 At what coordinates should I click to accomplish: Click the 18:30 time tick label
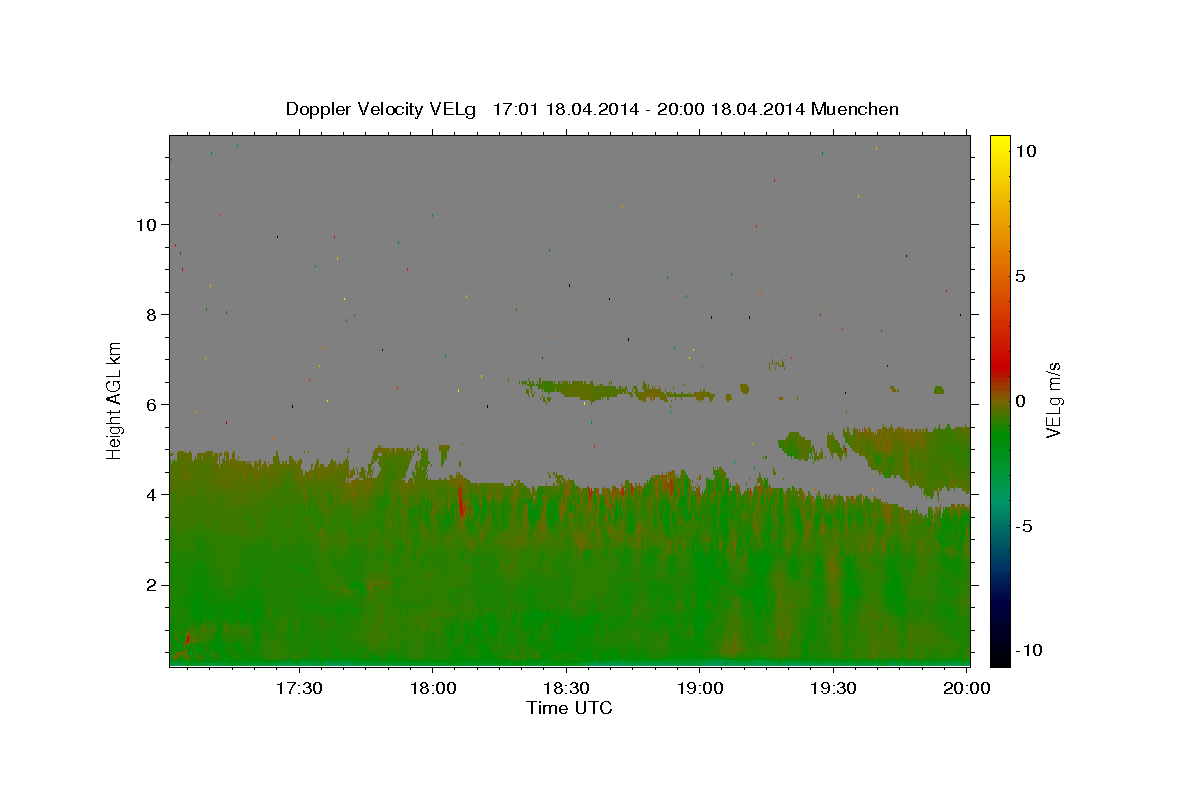(x=566, y=688)
